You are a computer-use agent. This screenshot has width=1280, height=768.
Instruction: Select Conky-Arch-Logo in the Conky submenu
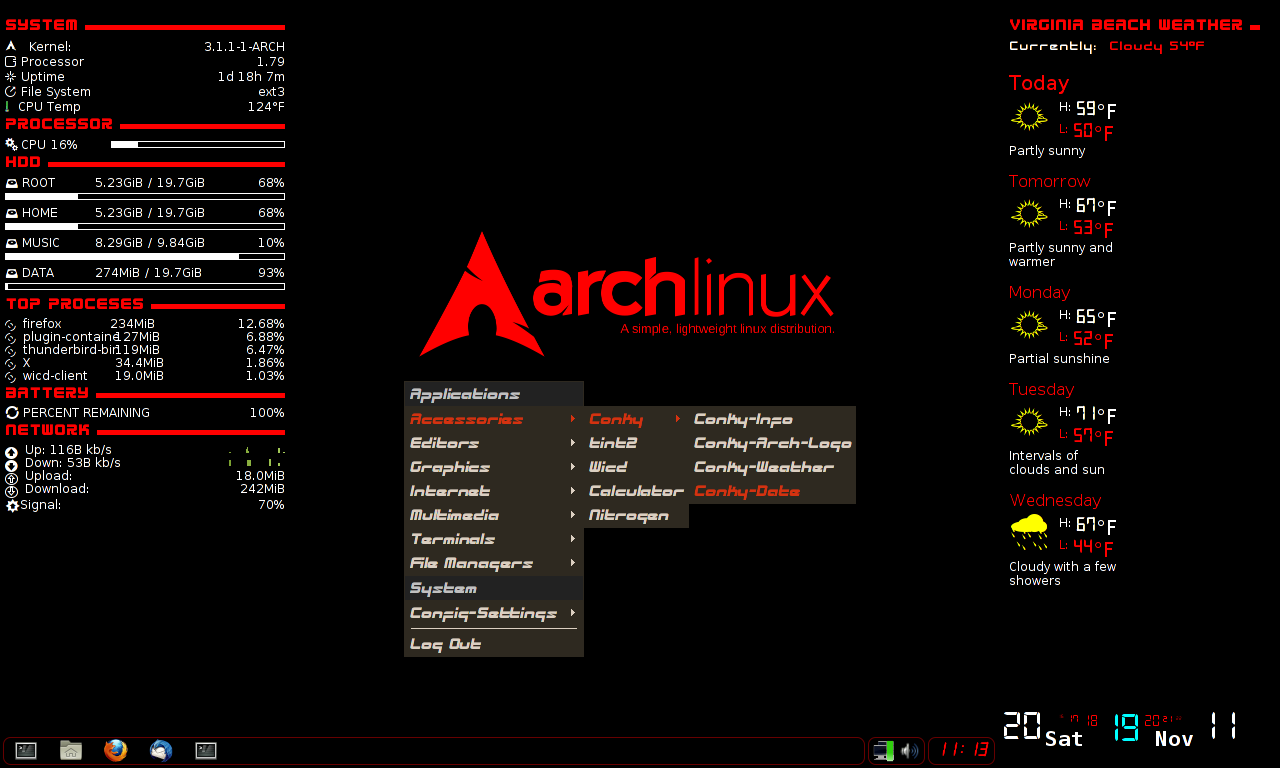click(772, 443)
